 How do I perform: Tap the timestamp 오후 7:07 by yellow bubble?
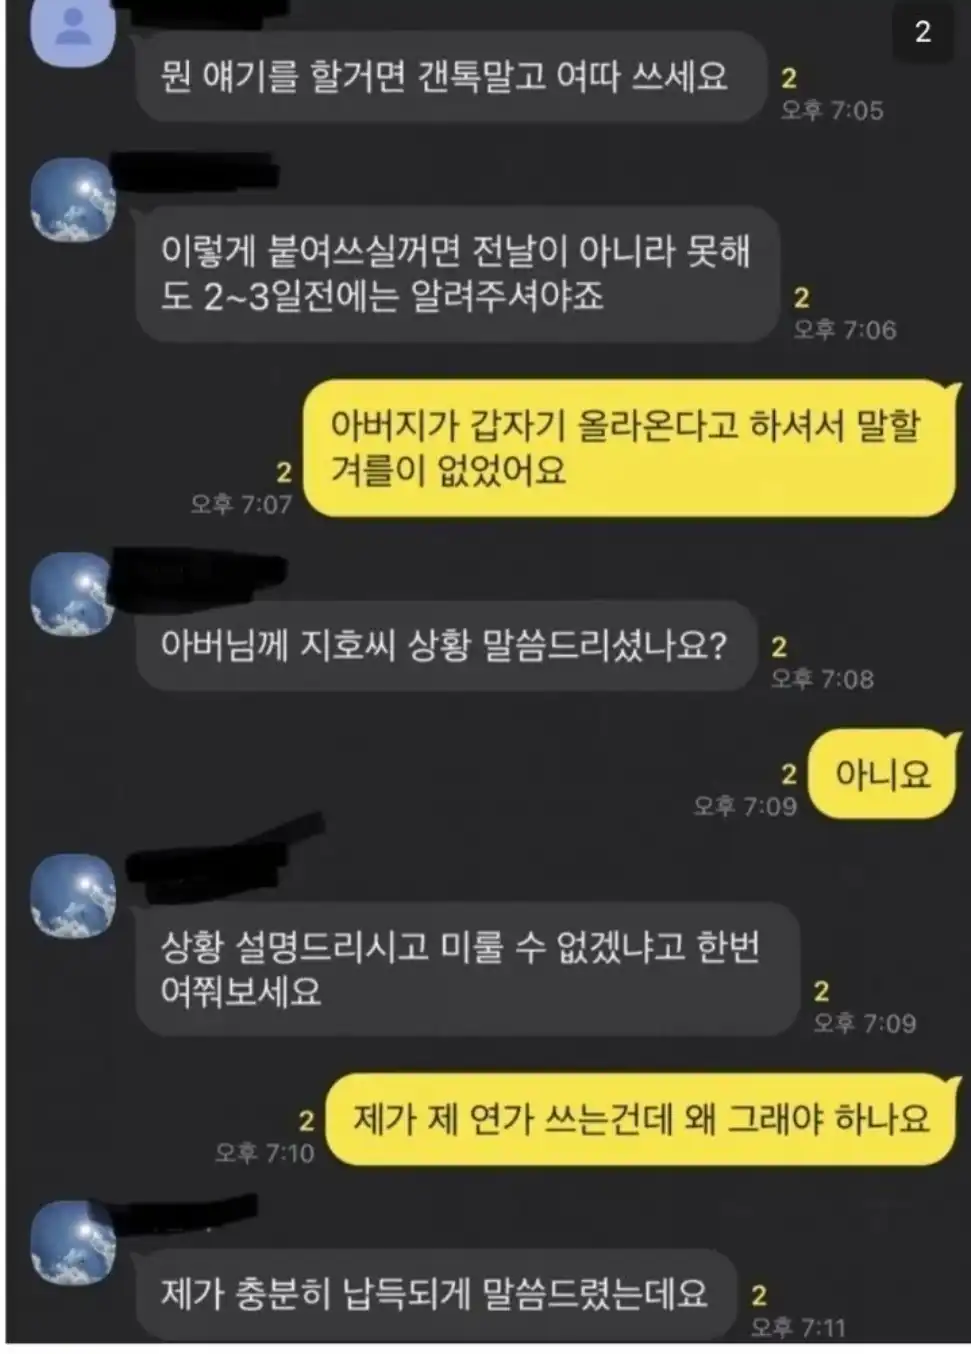click(x=241, y=504)
